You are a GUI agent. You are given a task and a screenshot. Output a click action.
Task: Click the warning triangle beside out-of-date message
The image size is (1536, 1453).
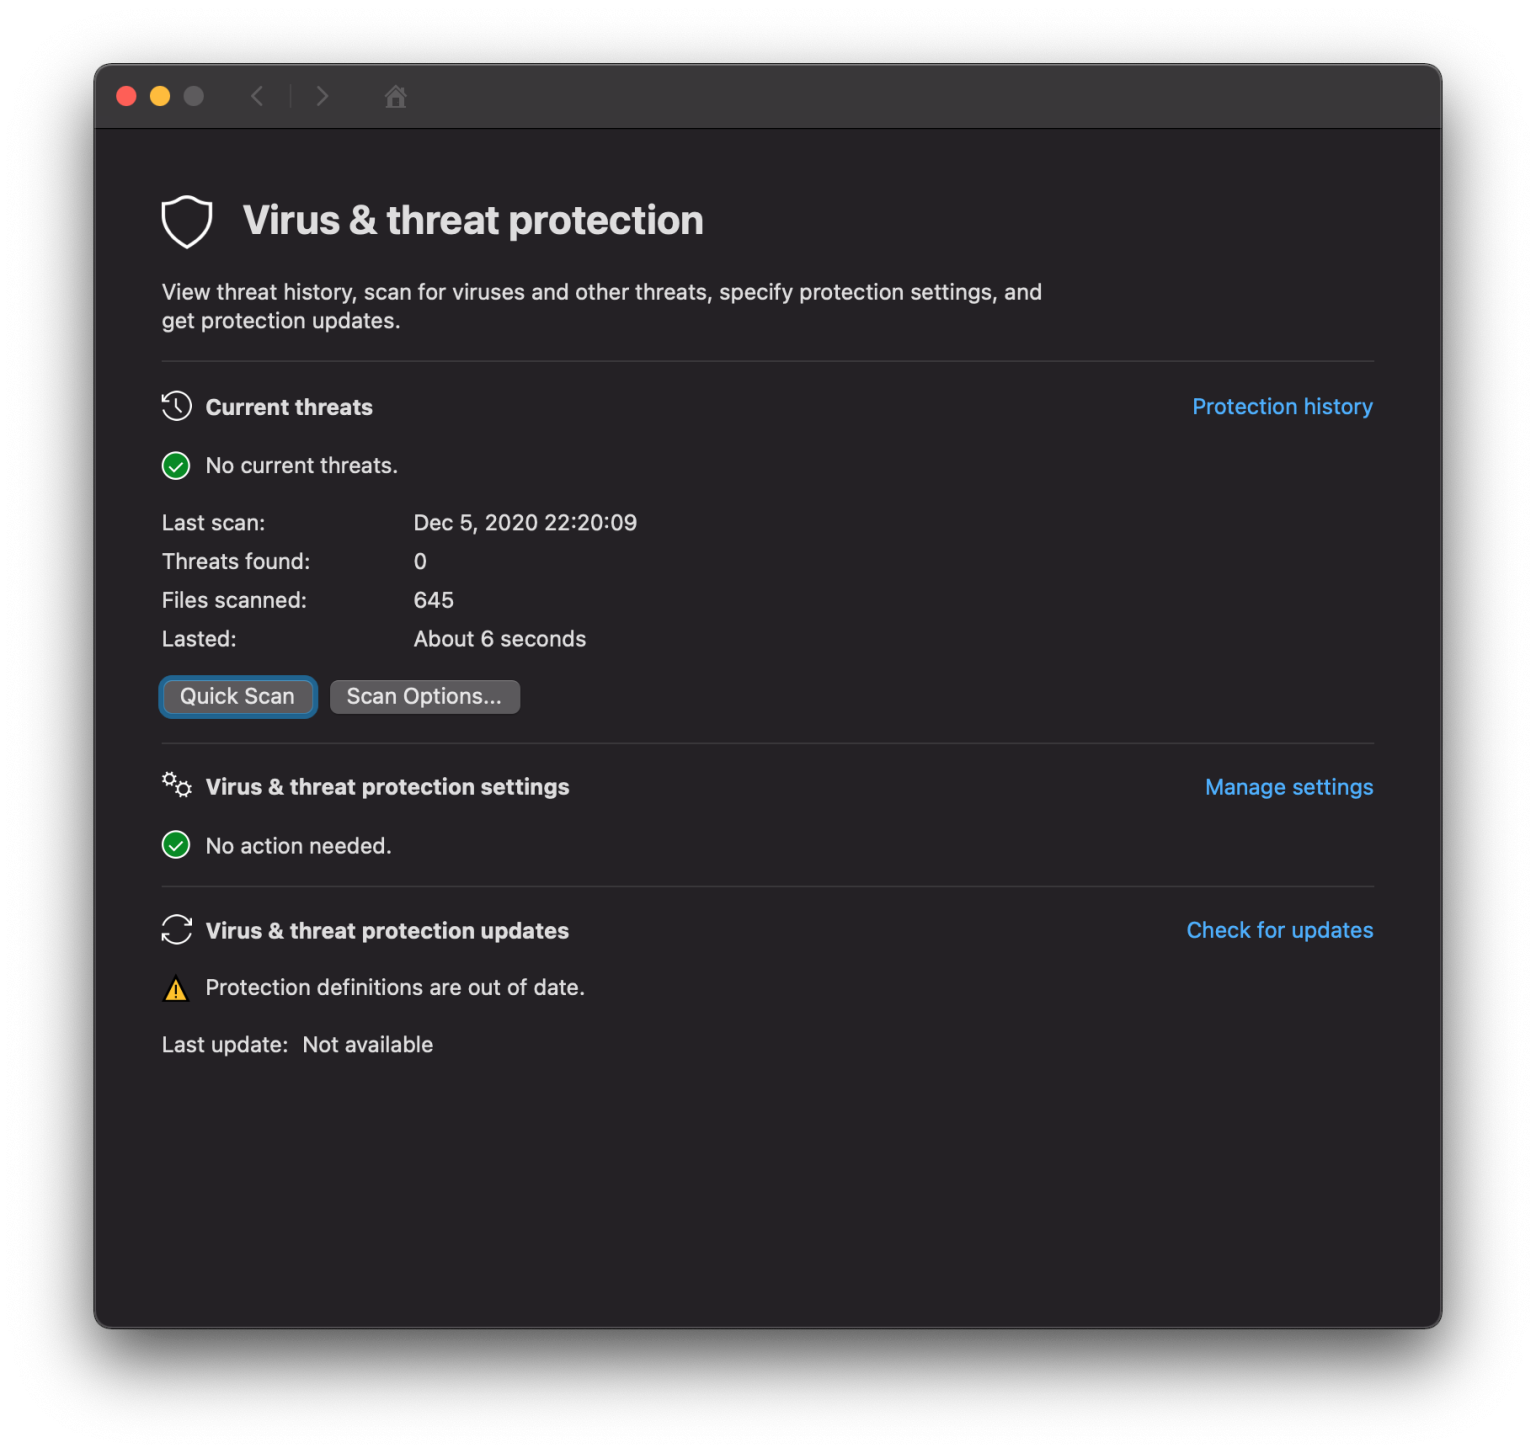pyautogui.click(x=176, y=988)
